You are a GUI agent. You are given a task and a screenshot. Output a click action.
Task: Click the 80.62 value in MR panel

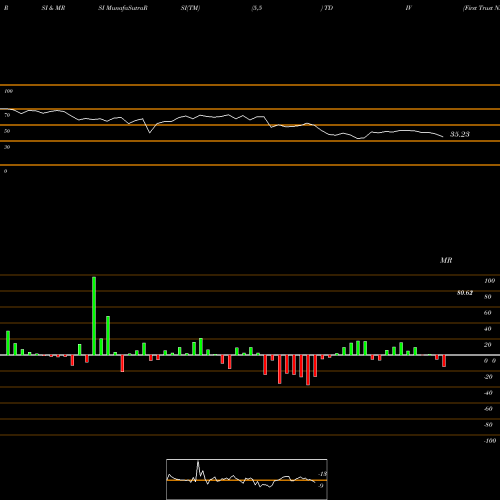[x=465, y=293]
